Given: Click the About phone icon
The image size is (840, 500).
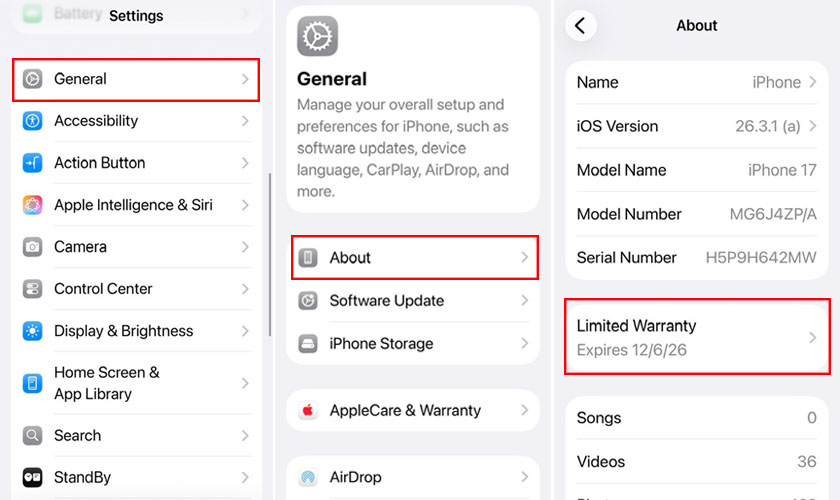Looking at the screenshot, I should point(308,257).
